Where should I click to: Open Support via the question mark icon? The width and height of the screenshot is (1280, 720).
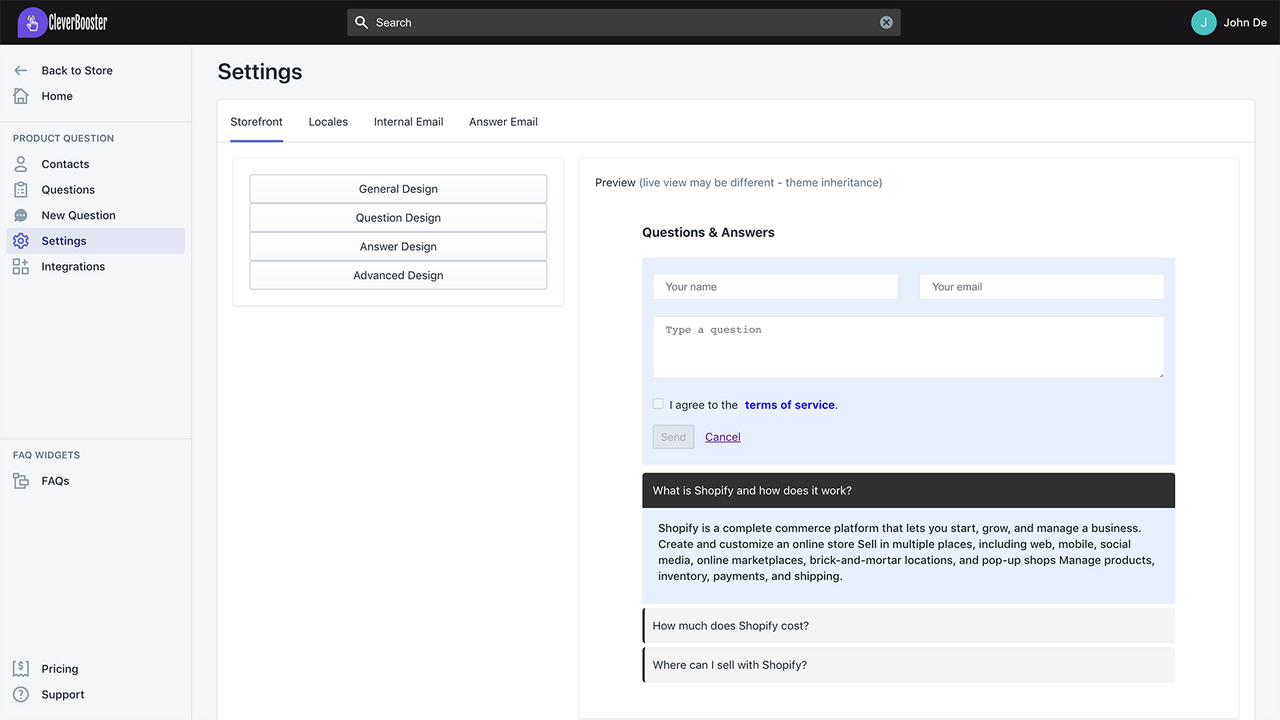pos(20,694)
